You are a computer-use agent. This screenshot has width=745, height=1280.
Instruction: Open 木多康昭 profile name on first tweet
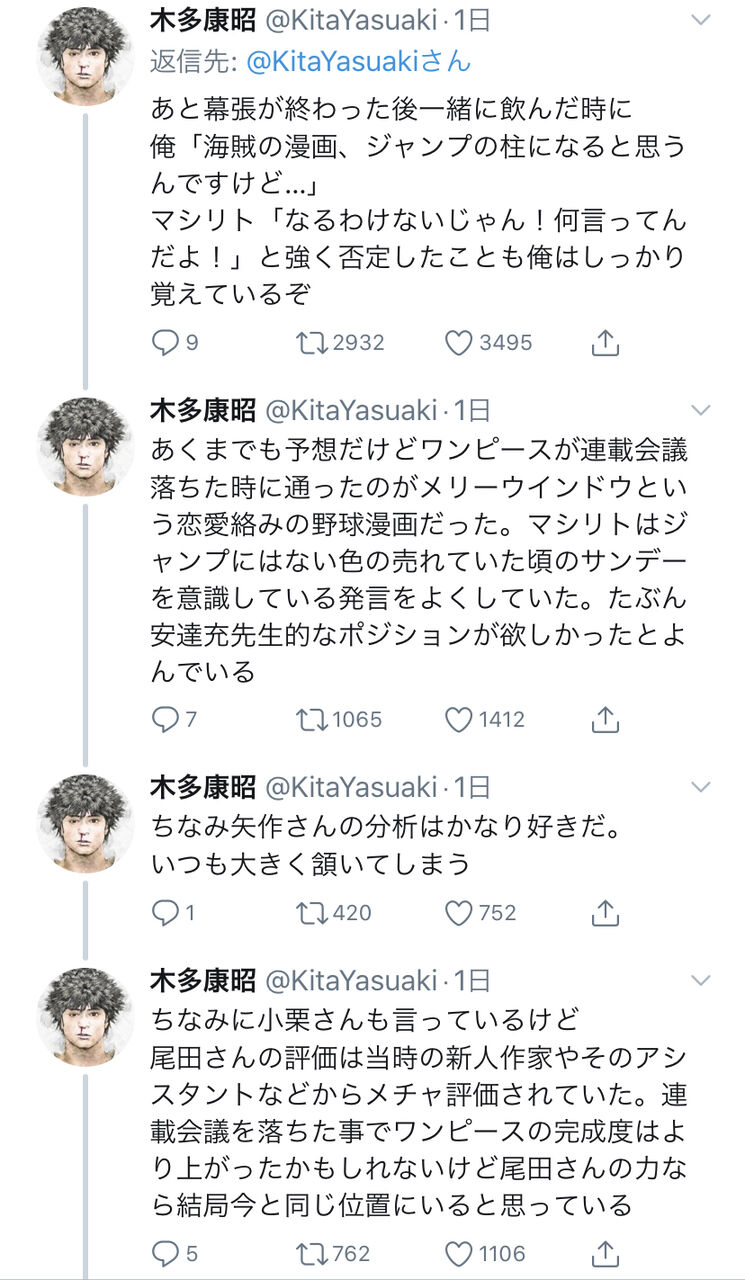pos(201,20)
